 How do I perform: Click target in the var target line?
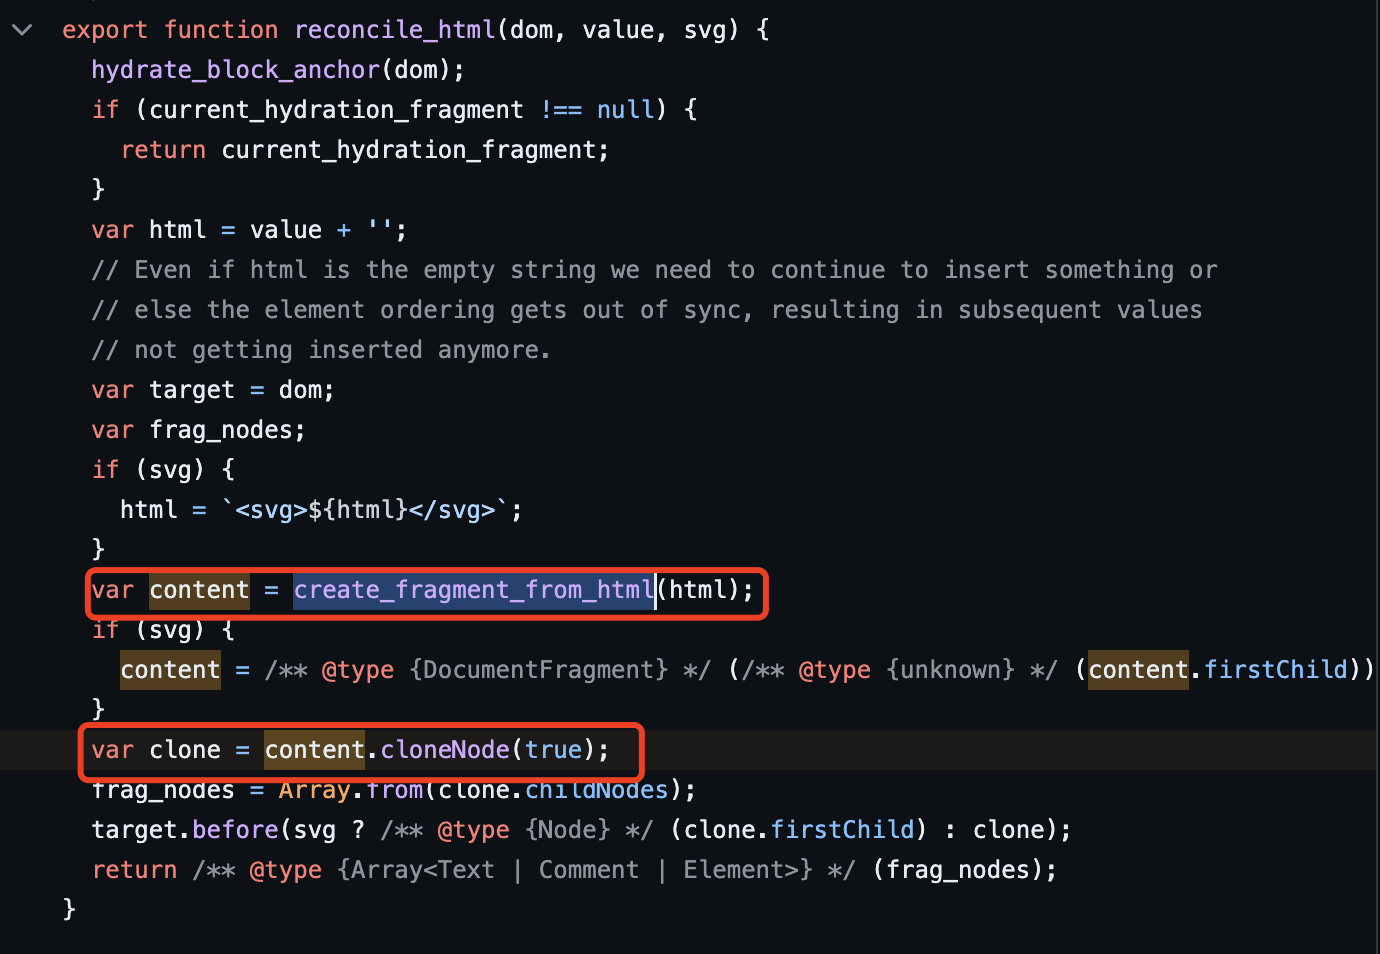[x=191, y=390]
